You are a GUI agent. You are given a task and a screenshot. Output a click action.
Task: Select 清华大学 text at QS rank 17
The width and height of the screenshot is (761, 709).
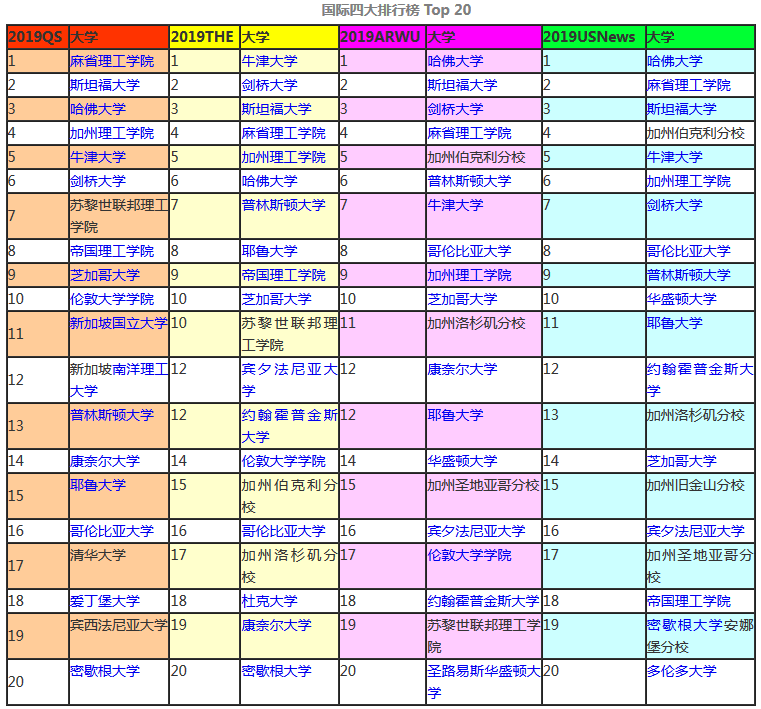[x=98, y=555]
